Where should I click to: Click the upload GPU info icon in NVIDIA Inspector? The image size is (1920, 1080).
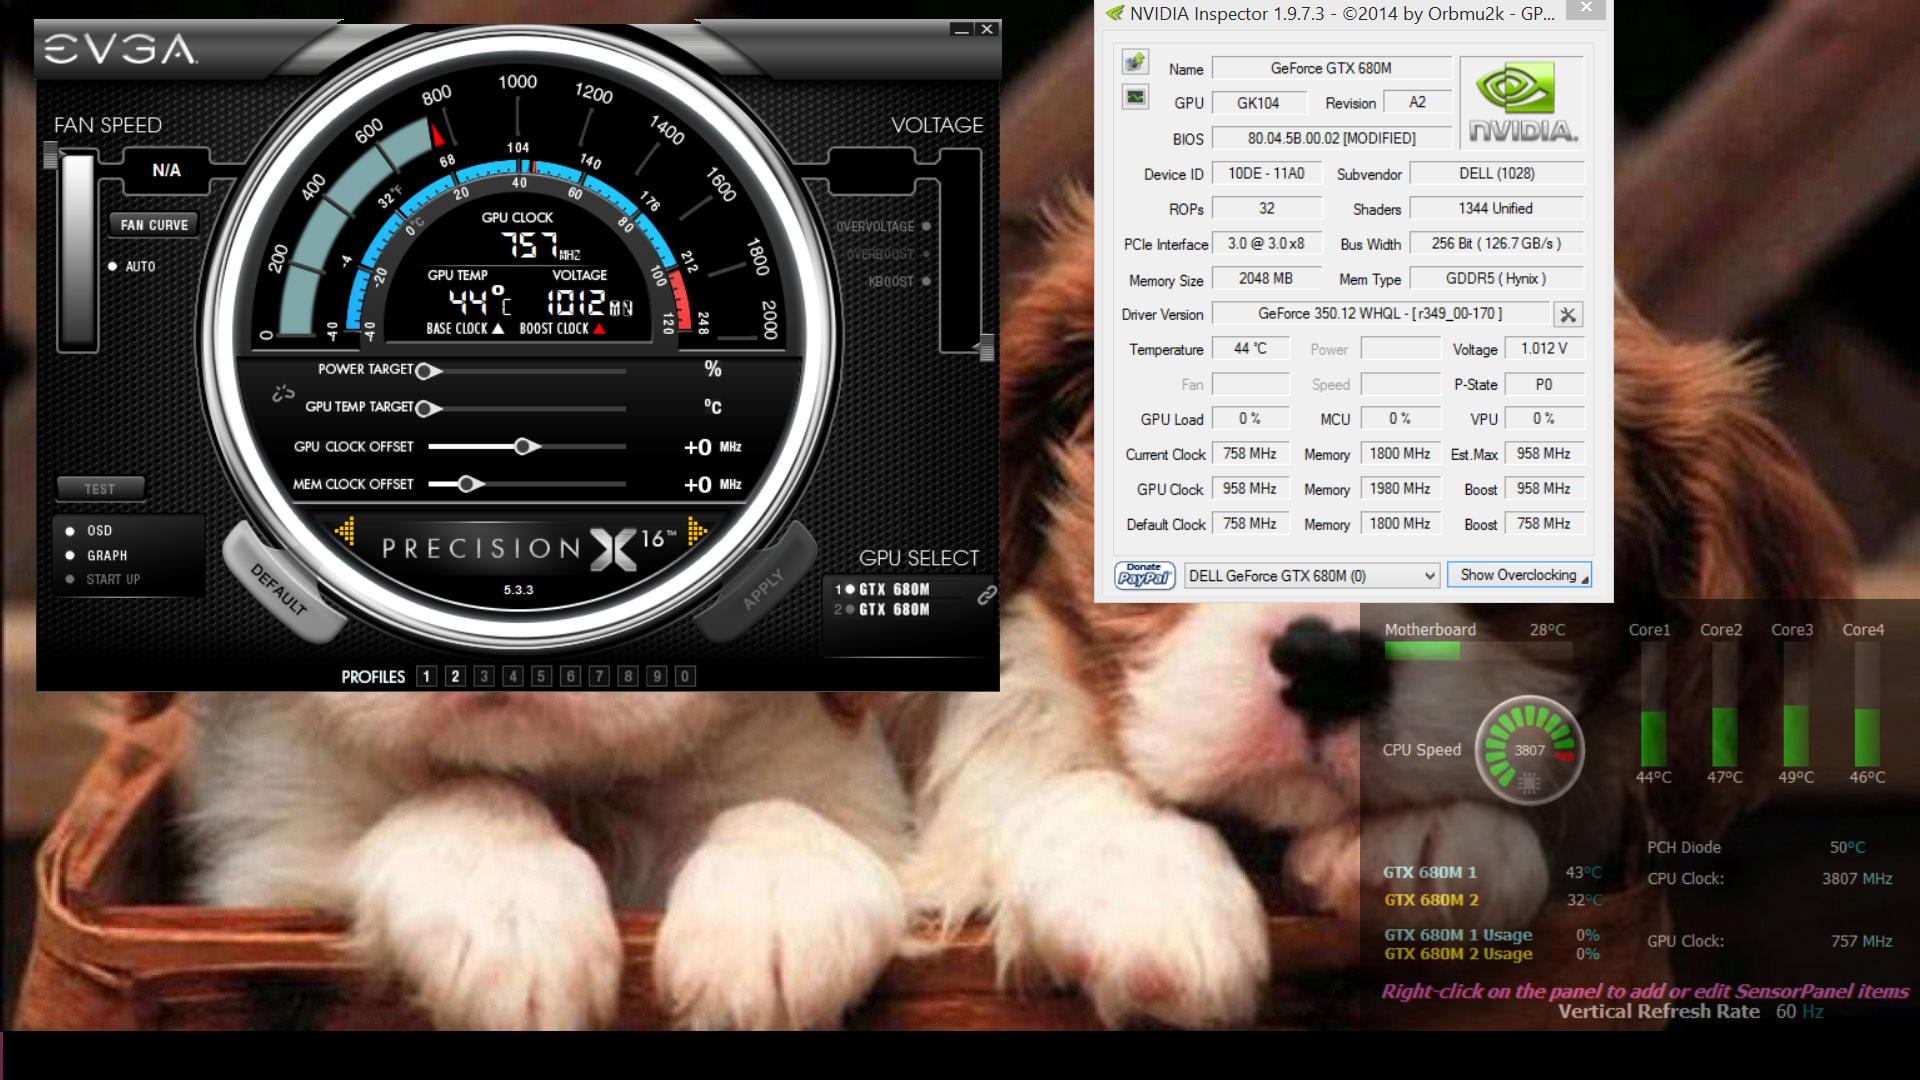click(x=1135, y=62)
